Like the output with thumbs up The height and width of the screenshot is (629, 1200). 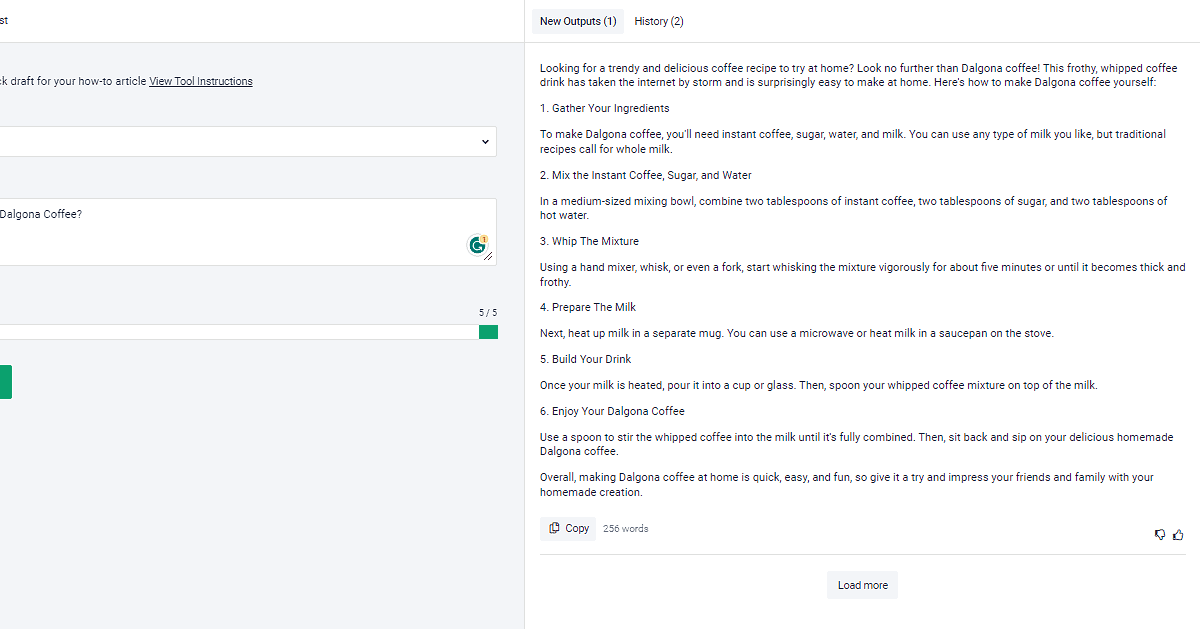[x=1178, y=535]
